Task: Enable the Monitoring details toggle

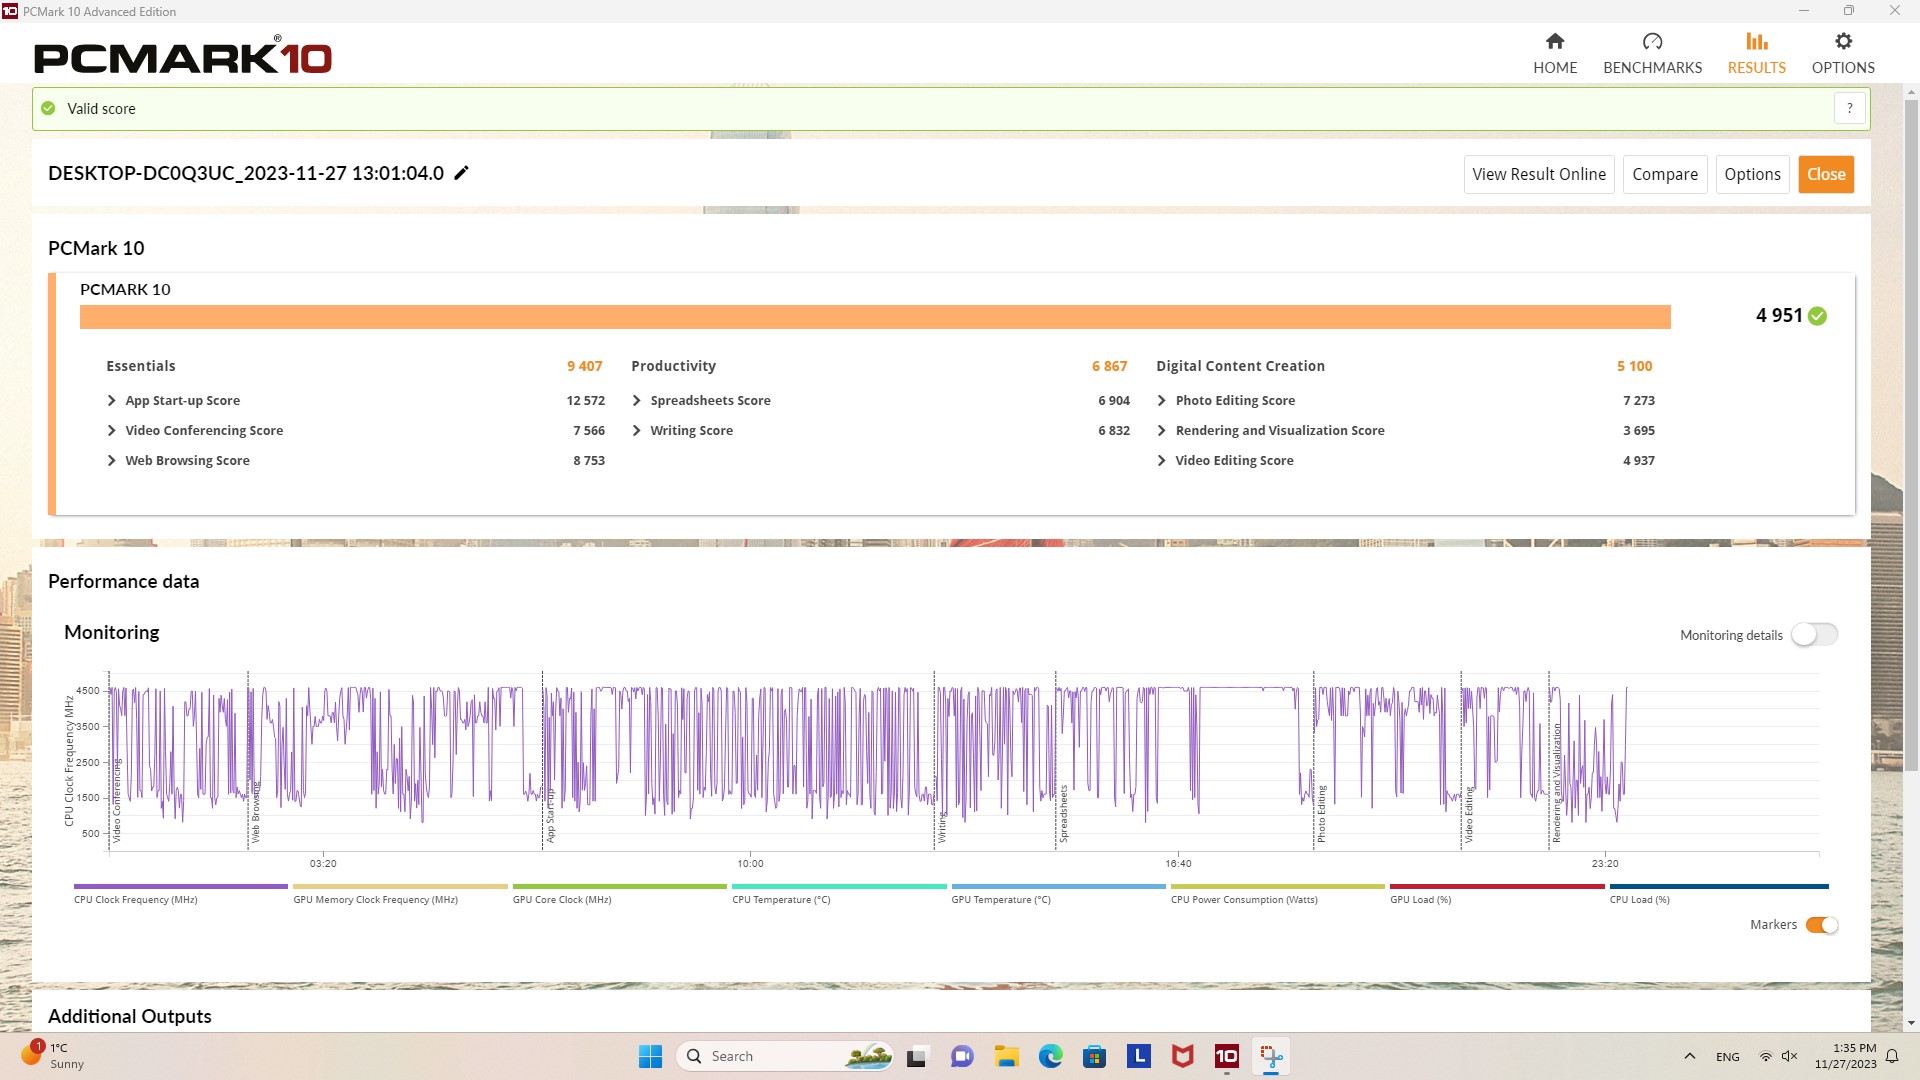Action: click(1814, 635)
